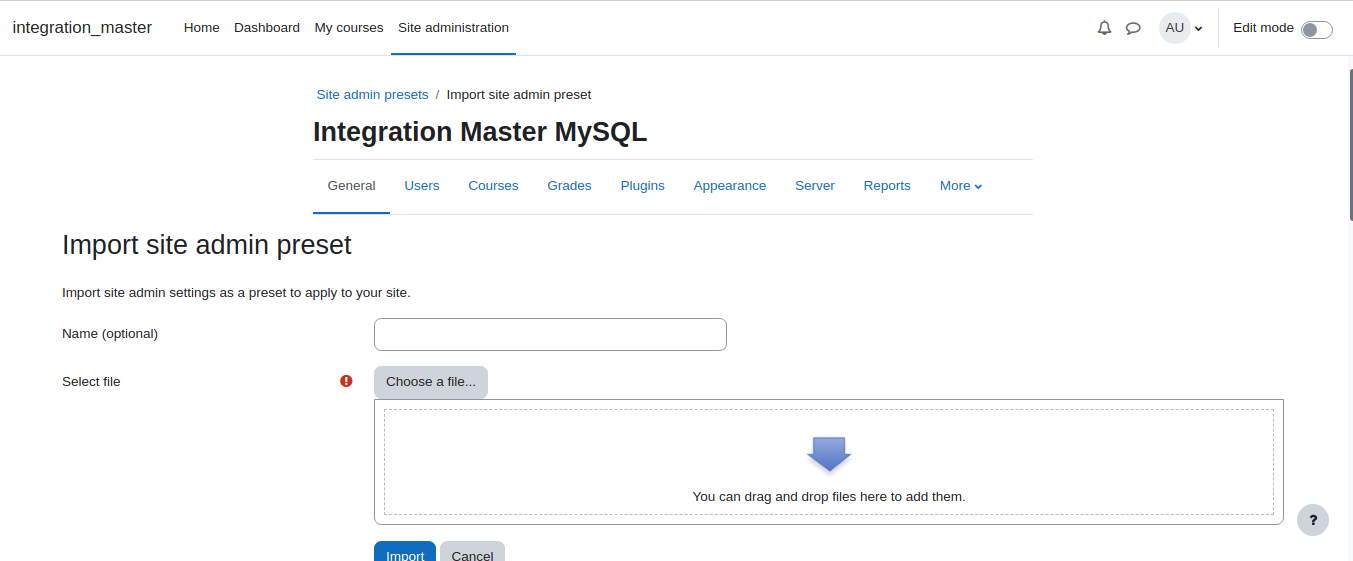Click the Import site admin preset breadcrumb text

[x=519, y=95]
